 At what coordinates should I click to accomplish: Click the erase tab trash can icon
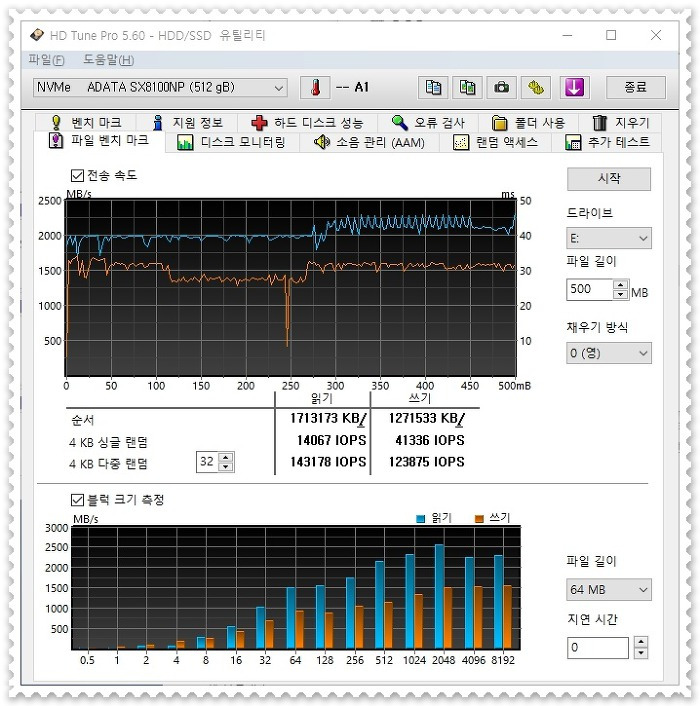pos(599,122)
